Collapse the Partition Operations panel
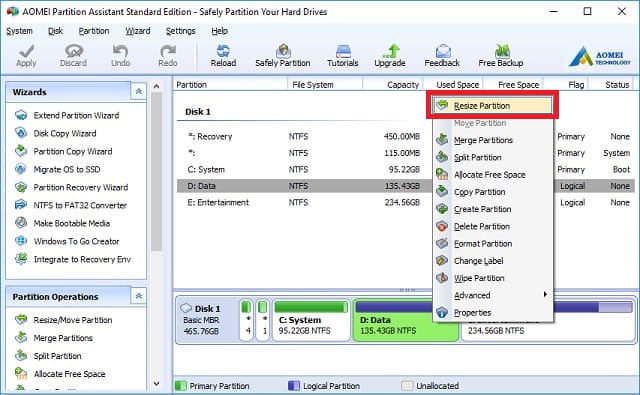 139,296
